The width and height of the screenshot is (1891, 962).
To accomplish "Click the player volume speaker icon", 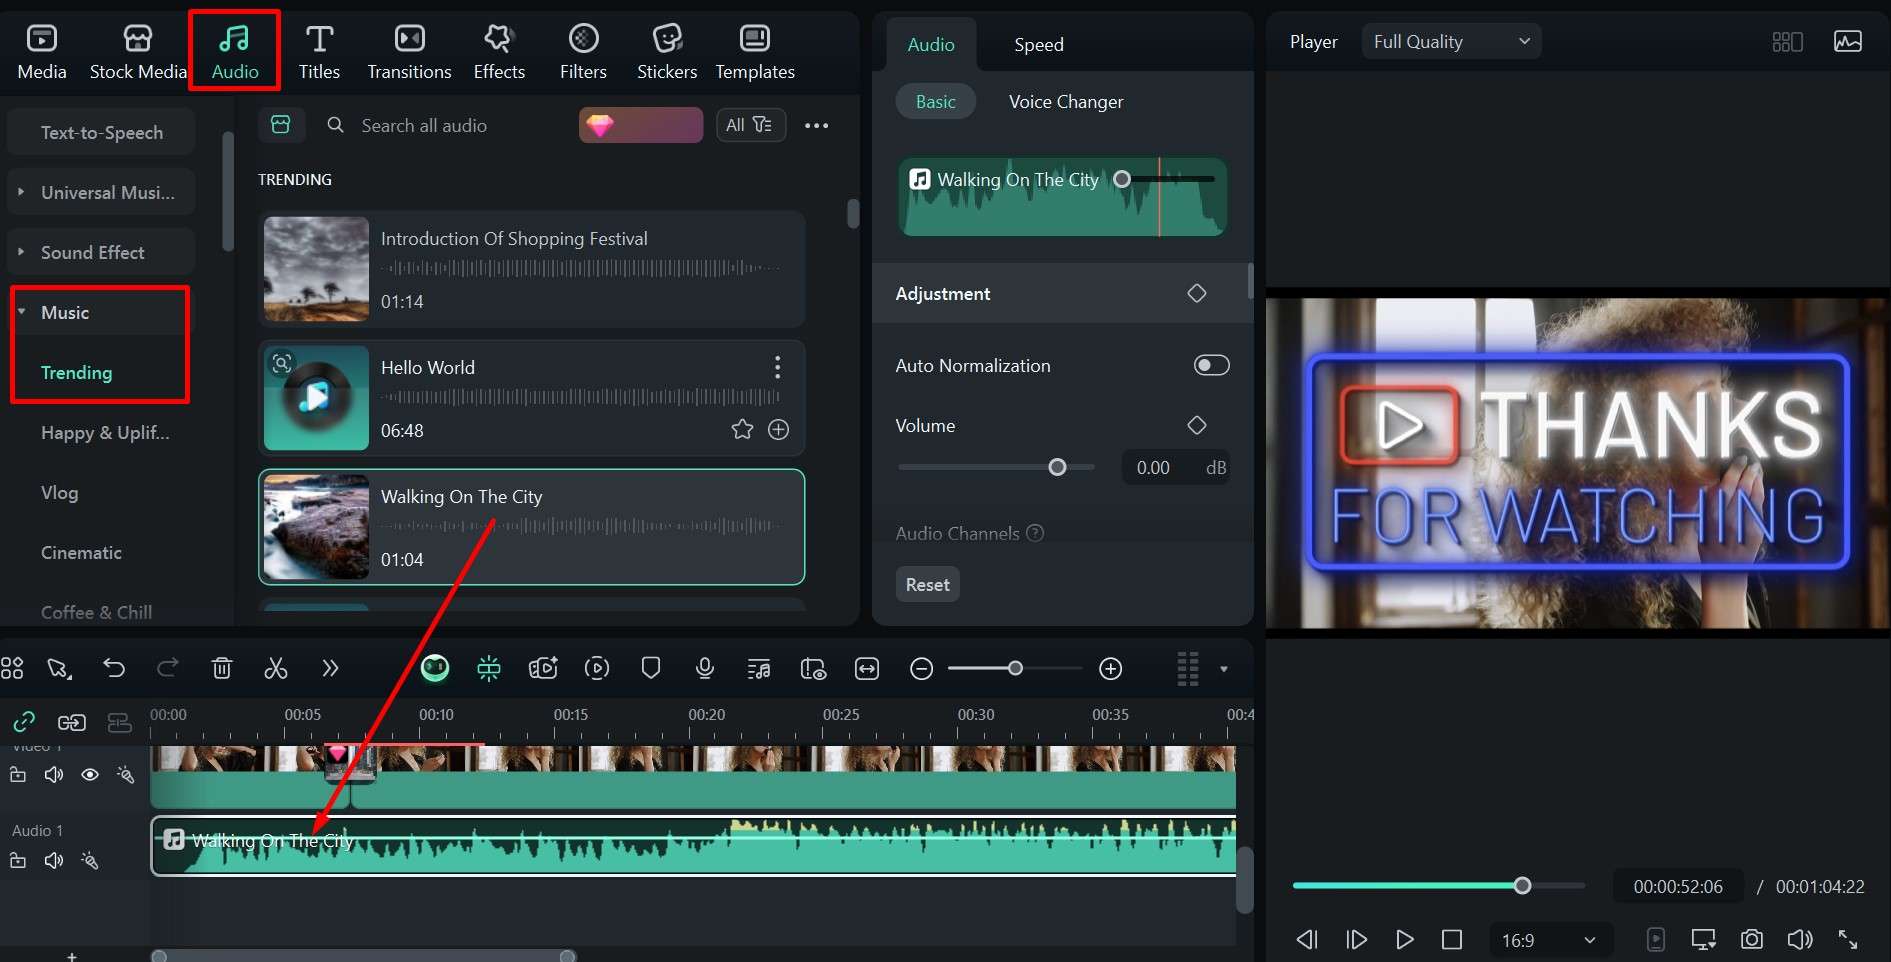I will (x=1799, y=940).
